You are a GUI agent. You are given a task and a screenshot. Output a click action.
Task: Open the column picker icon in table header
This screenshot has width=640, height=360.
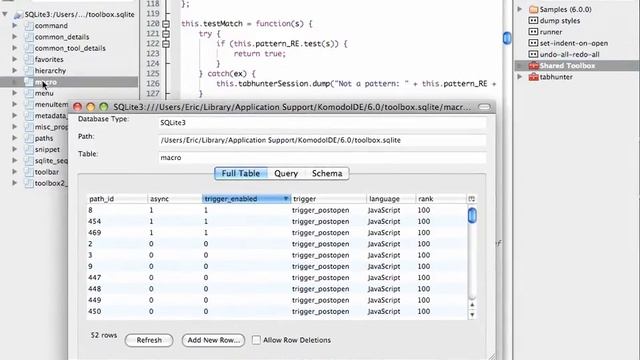point(471,199)
